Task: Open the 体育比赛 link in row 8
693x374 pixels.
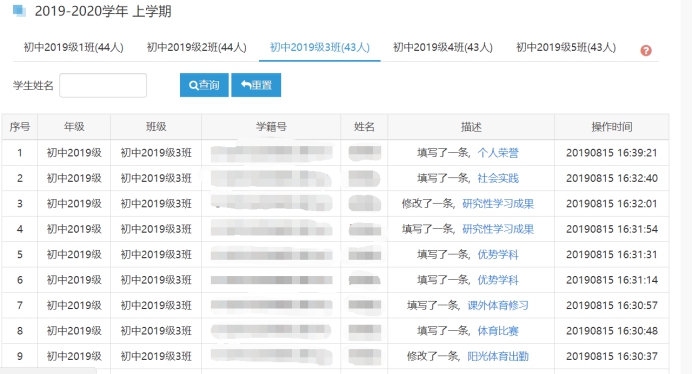Action: (x=498, y=331)
